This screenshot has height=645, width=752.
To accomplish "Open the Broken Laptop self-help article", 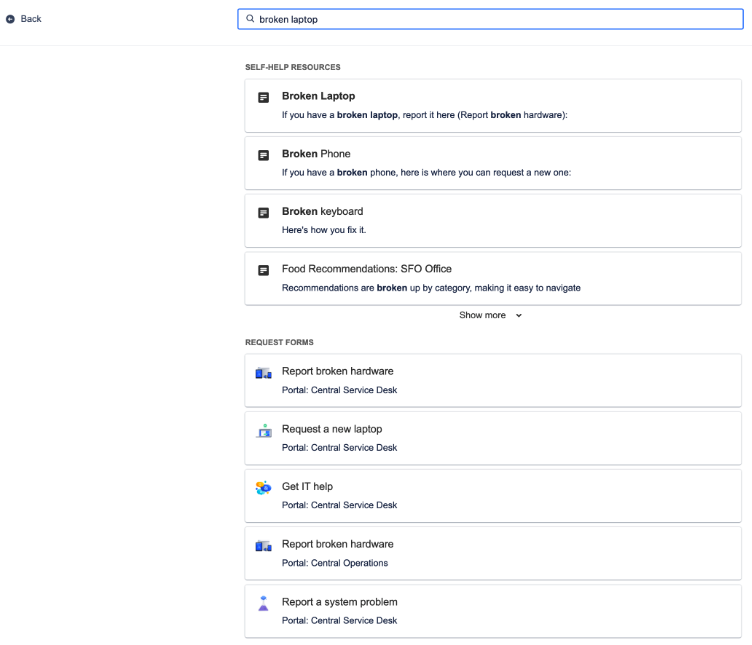I will point(318,96).
